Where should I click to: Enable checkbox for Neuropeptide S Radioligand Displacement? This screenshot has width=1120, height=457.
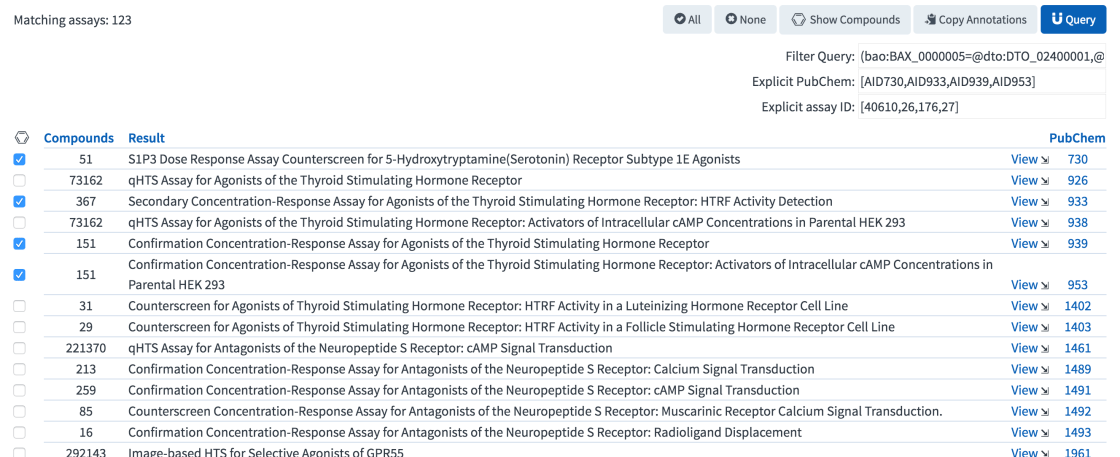[x=19, y=433]
